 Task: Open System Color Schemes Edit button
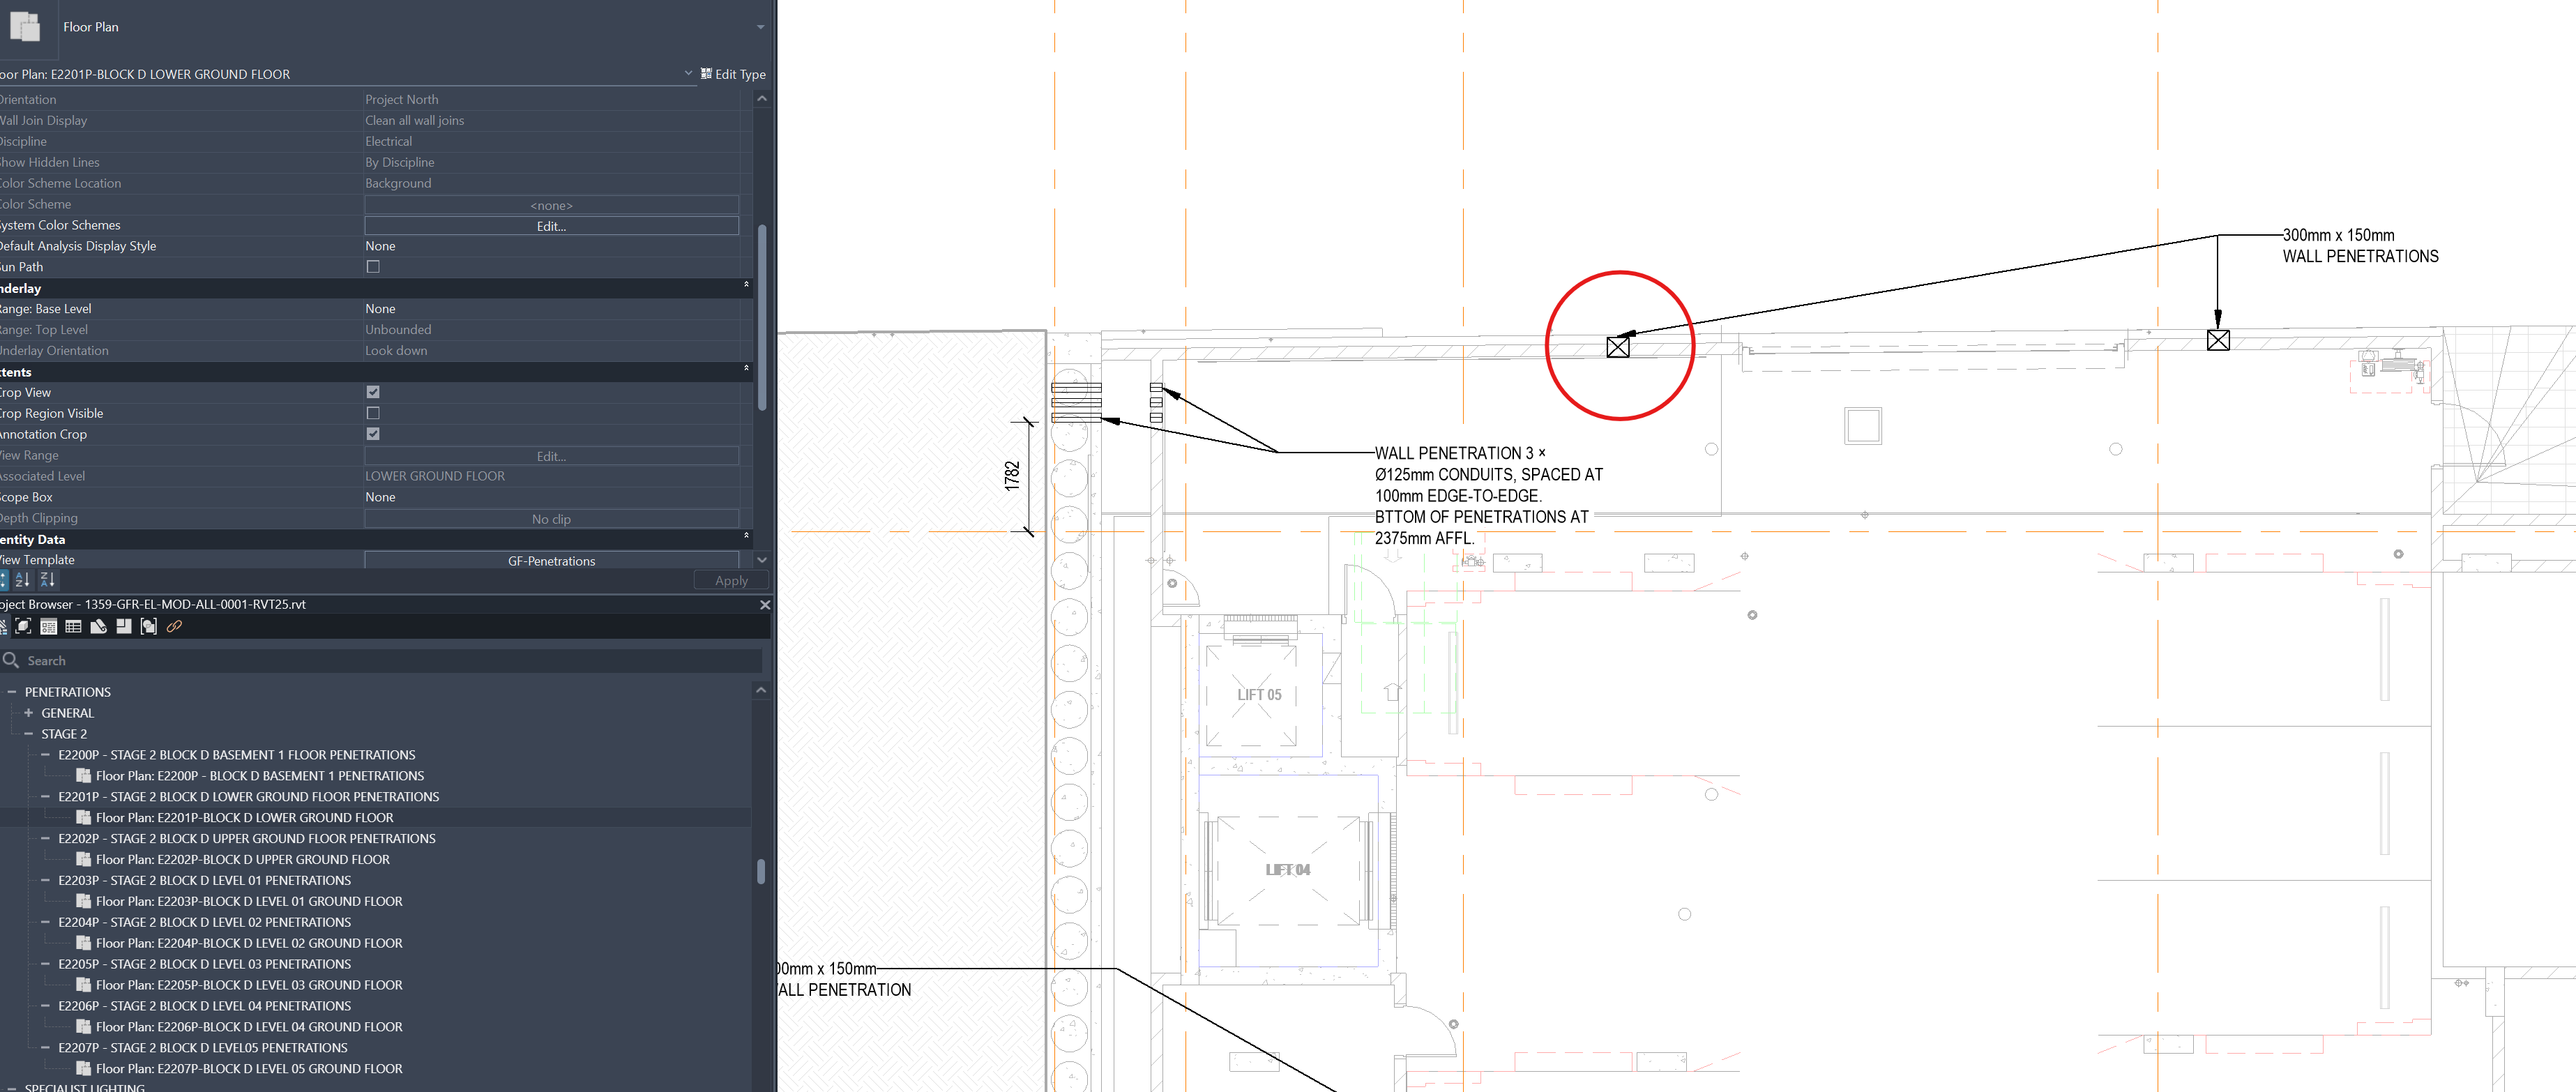click(551, 226)
